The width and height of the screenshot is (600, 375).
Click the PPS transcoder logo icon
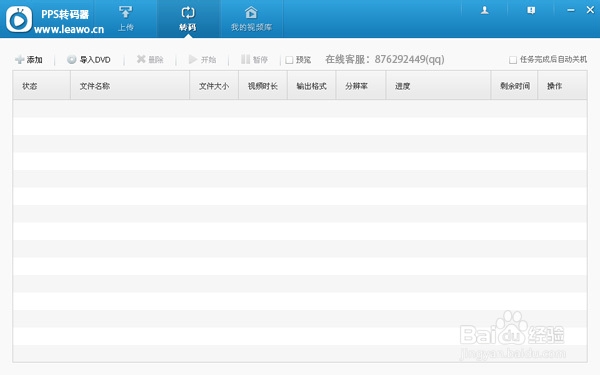[19, 19]
